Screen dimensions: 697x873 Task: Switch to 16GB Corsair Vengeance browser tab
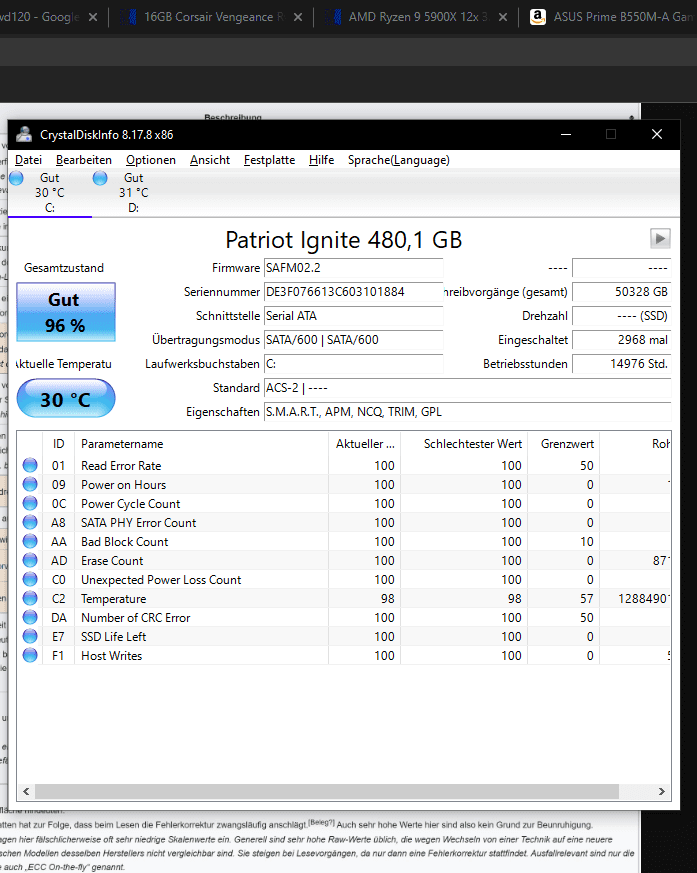[x=212, y=17]
